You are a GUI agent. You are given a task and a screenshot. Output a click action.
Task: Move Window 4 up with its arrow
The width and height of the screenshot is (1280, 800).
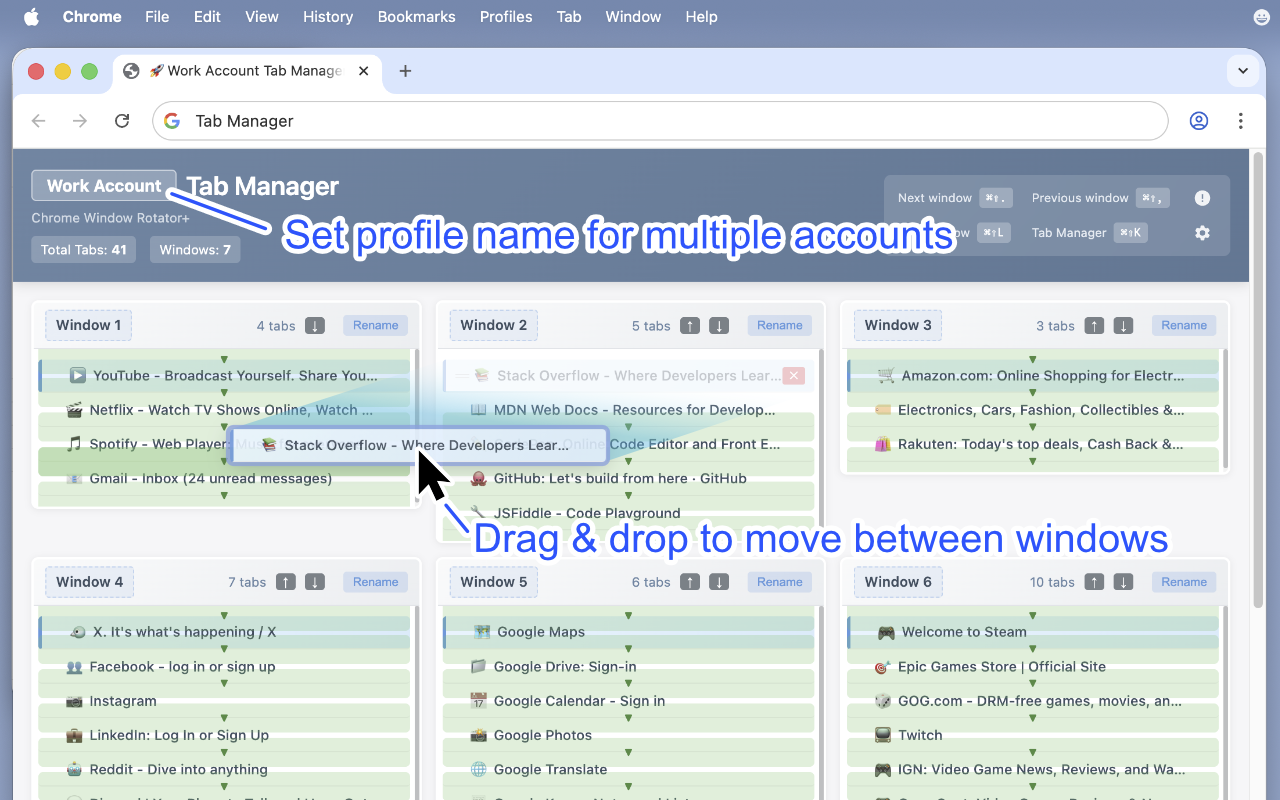pyautogui.click(x=286, y=582)
